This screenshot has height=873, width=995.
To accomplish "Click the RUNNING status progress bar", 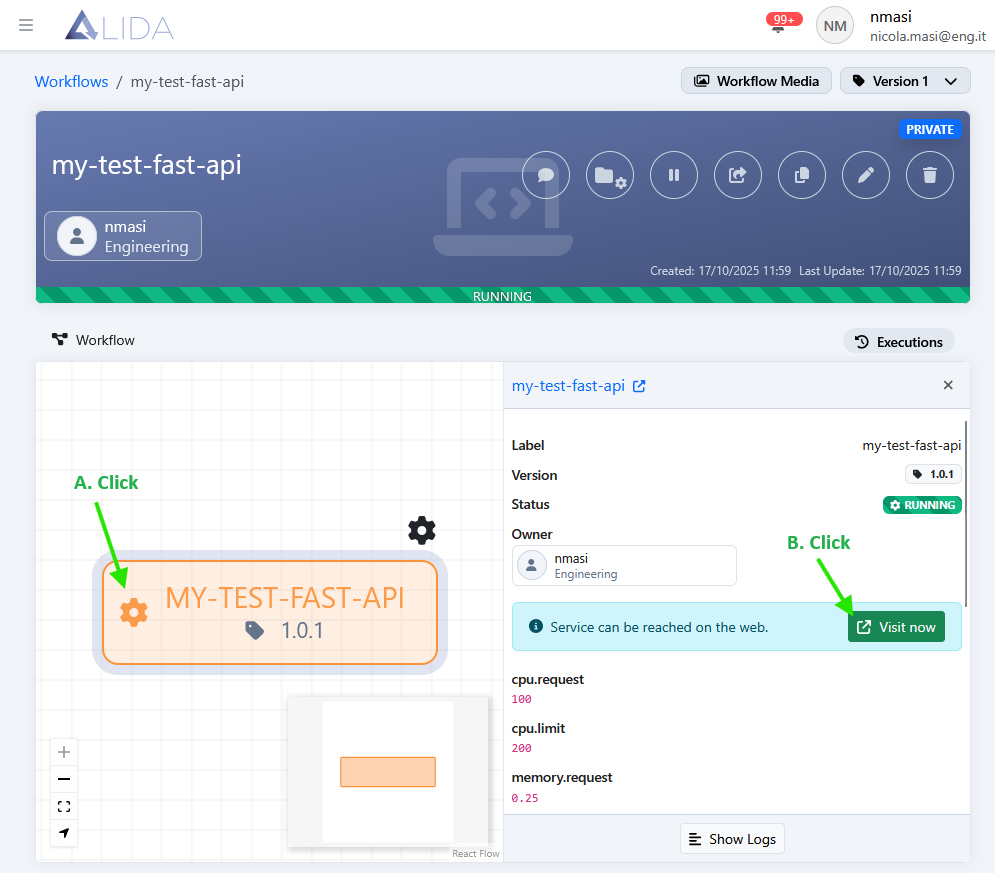I will pos(503,296).
